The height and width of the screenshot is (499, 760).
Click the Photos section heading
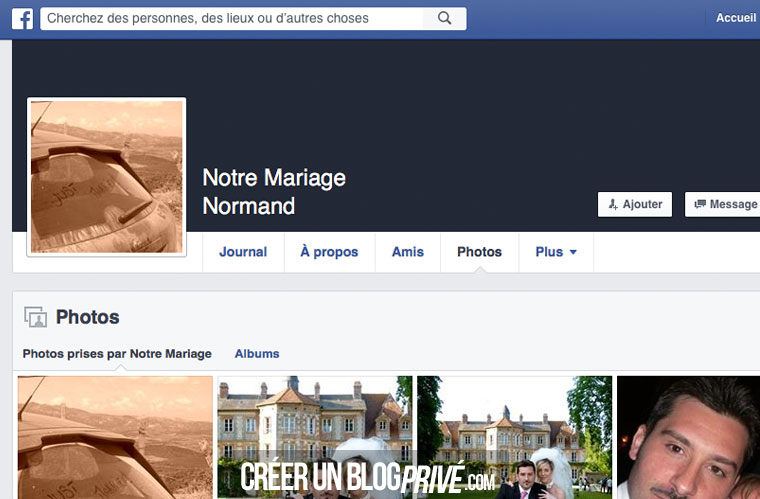[87, 317]
